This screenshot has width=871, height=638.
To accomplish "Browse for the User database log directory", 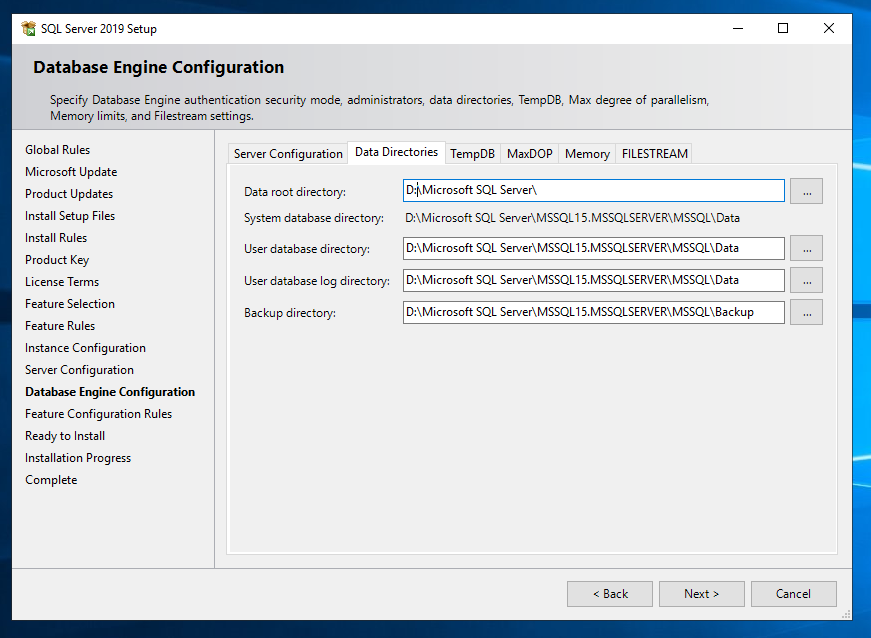I will click(807, 281).
